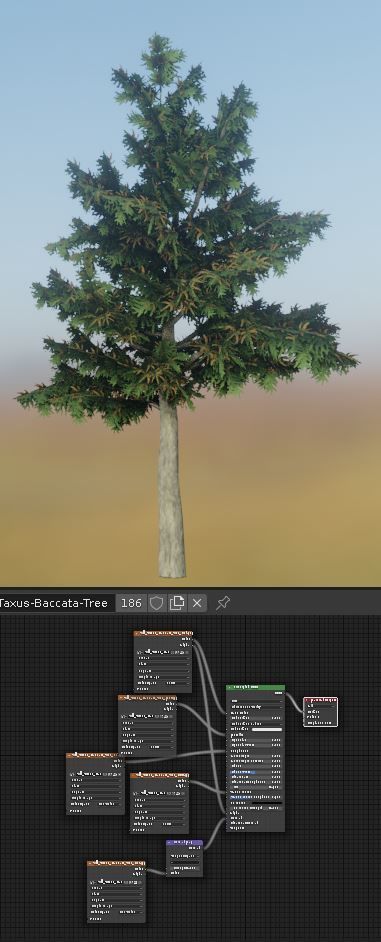Select the red Material Output node
The height and width of the screenshot is (942, 381).
[x=320, y=711]
